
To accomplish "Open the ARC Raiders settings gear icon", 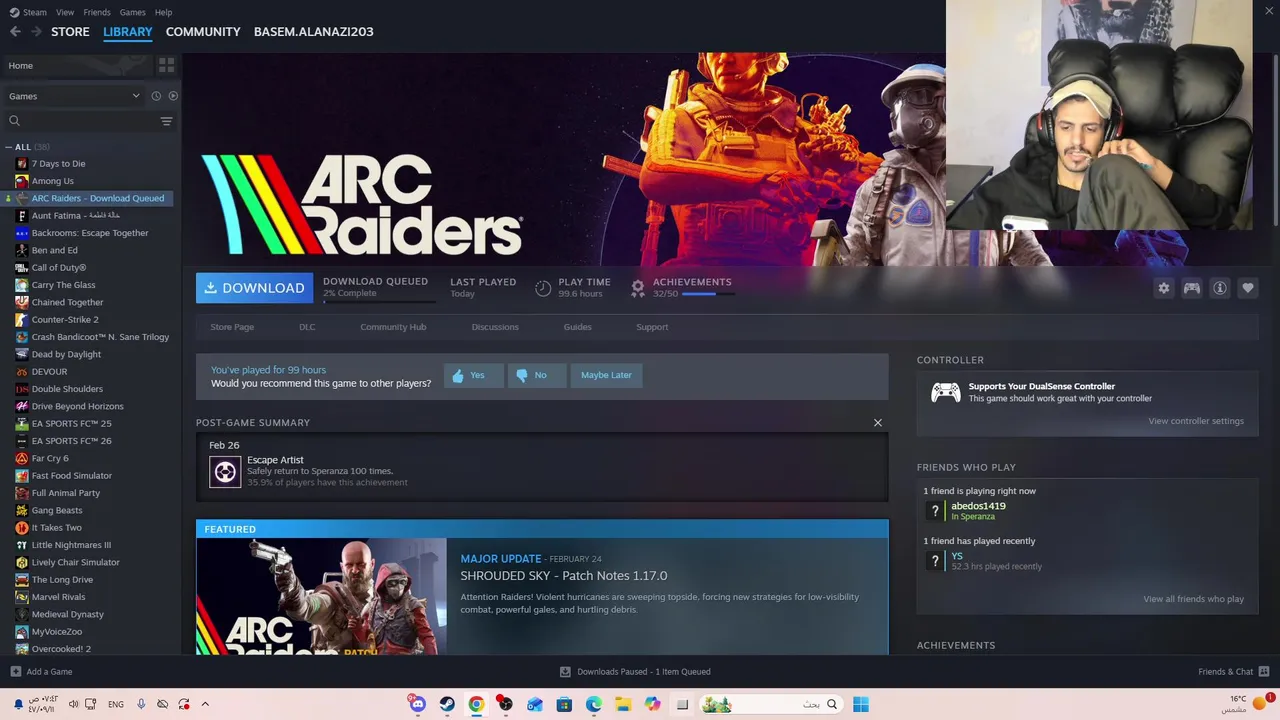I will [x=1164, y=288].
